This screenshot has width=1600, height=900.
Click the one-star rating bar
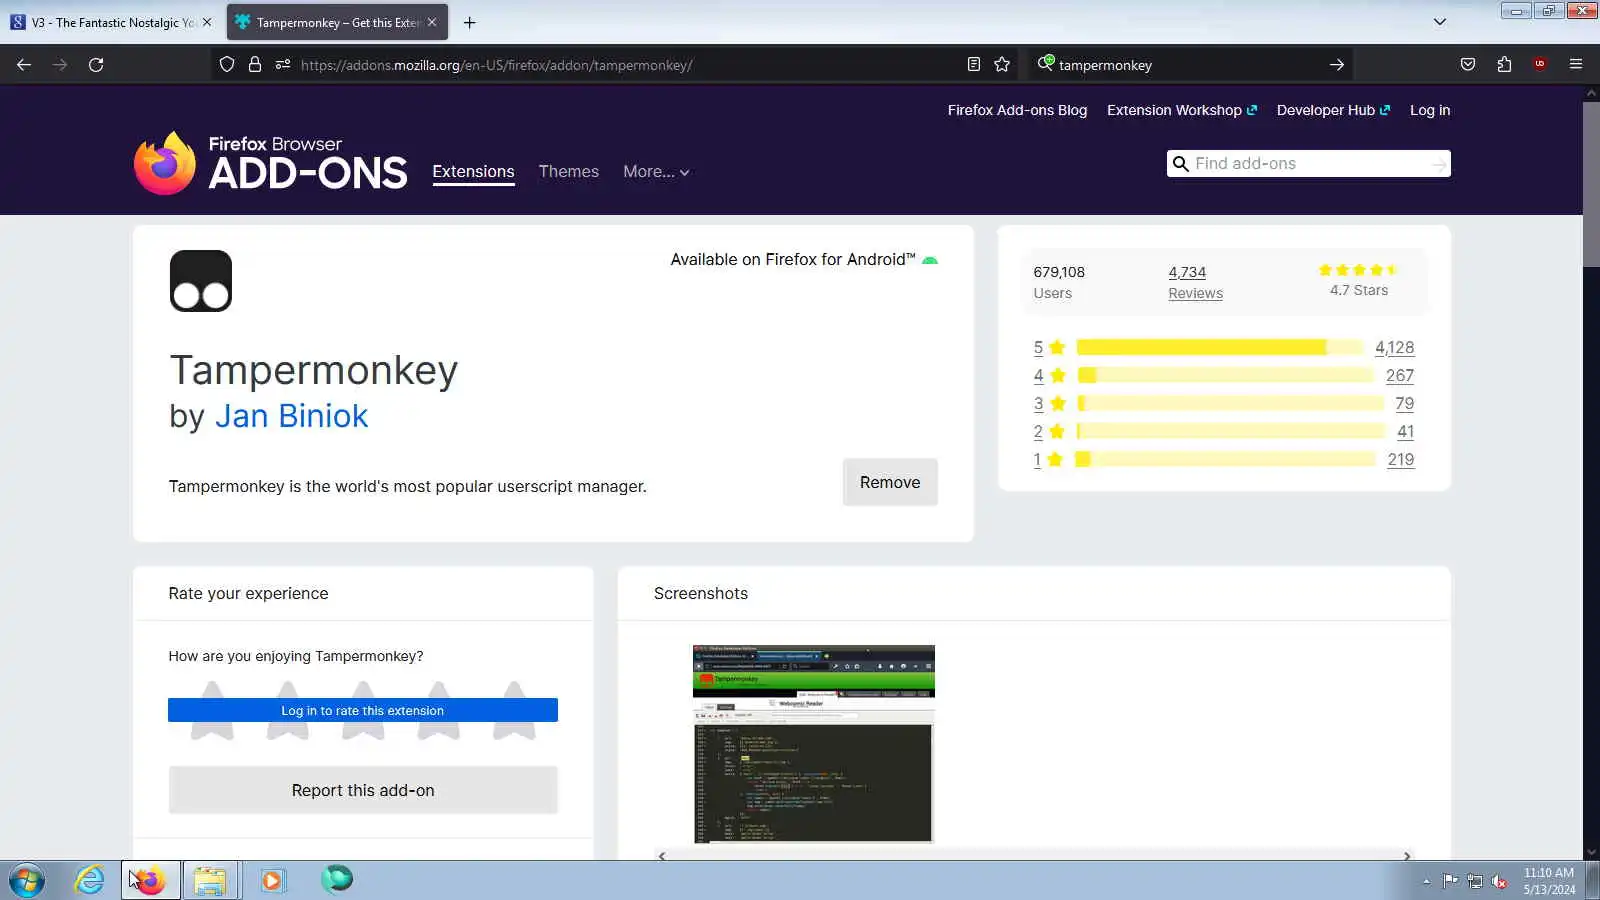coord(1225,460)
